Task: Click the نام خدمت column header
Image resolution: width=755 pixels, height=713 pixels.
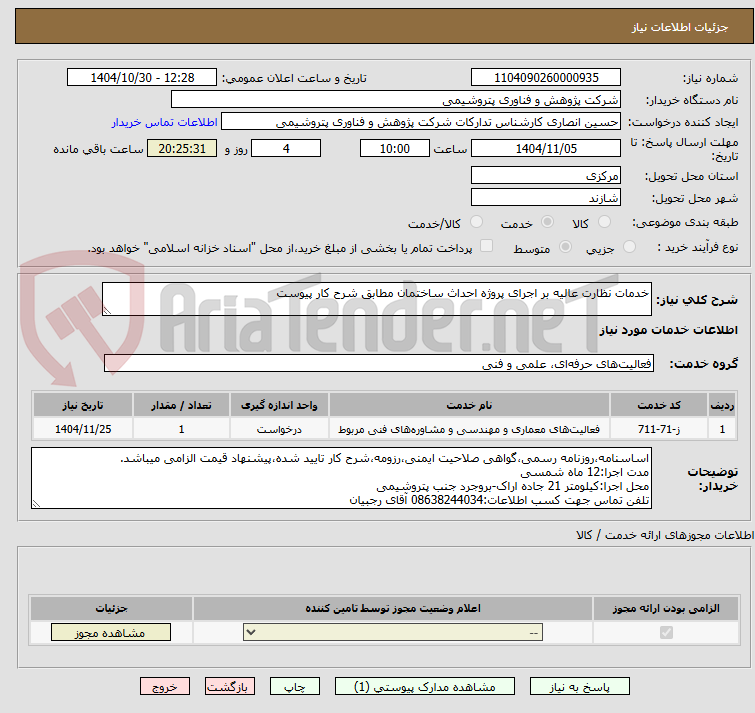Action: [469, 405]
